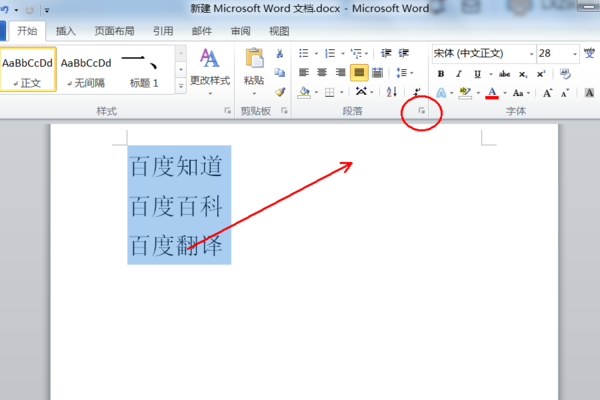Select the Format Painter brush icon
600x400 pixels.
click(x=280, y=92)
